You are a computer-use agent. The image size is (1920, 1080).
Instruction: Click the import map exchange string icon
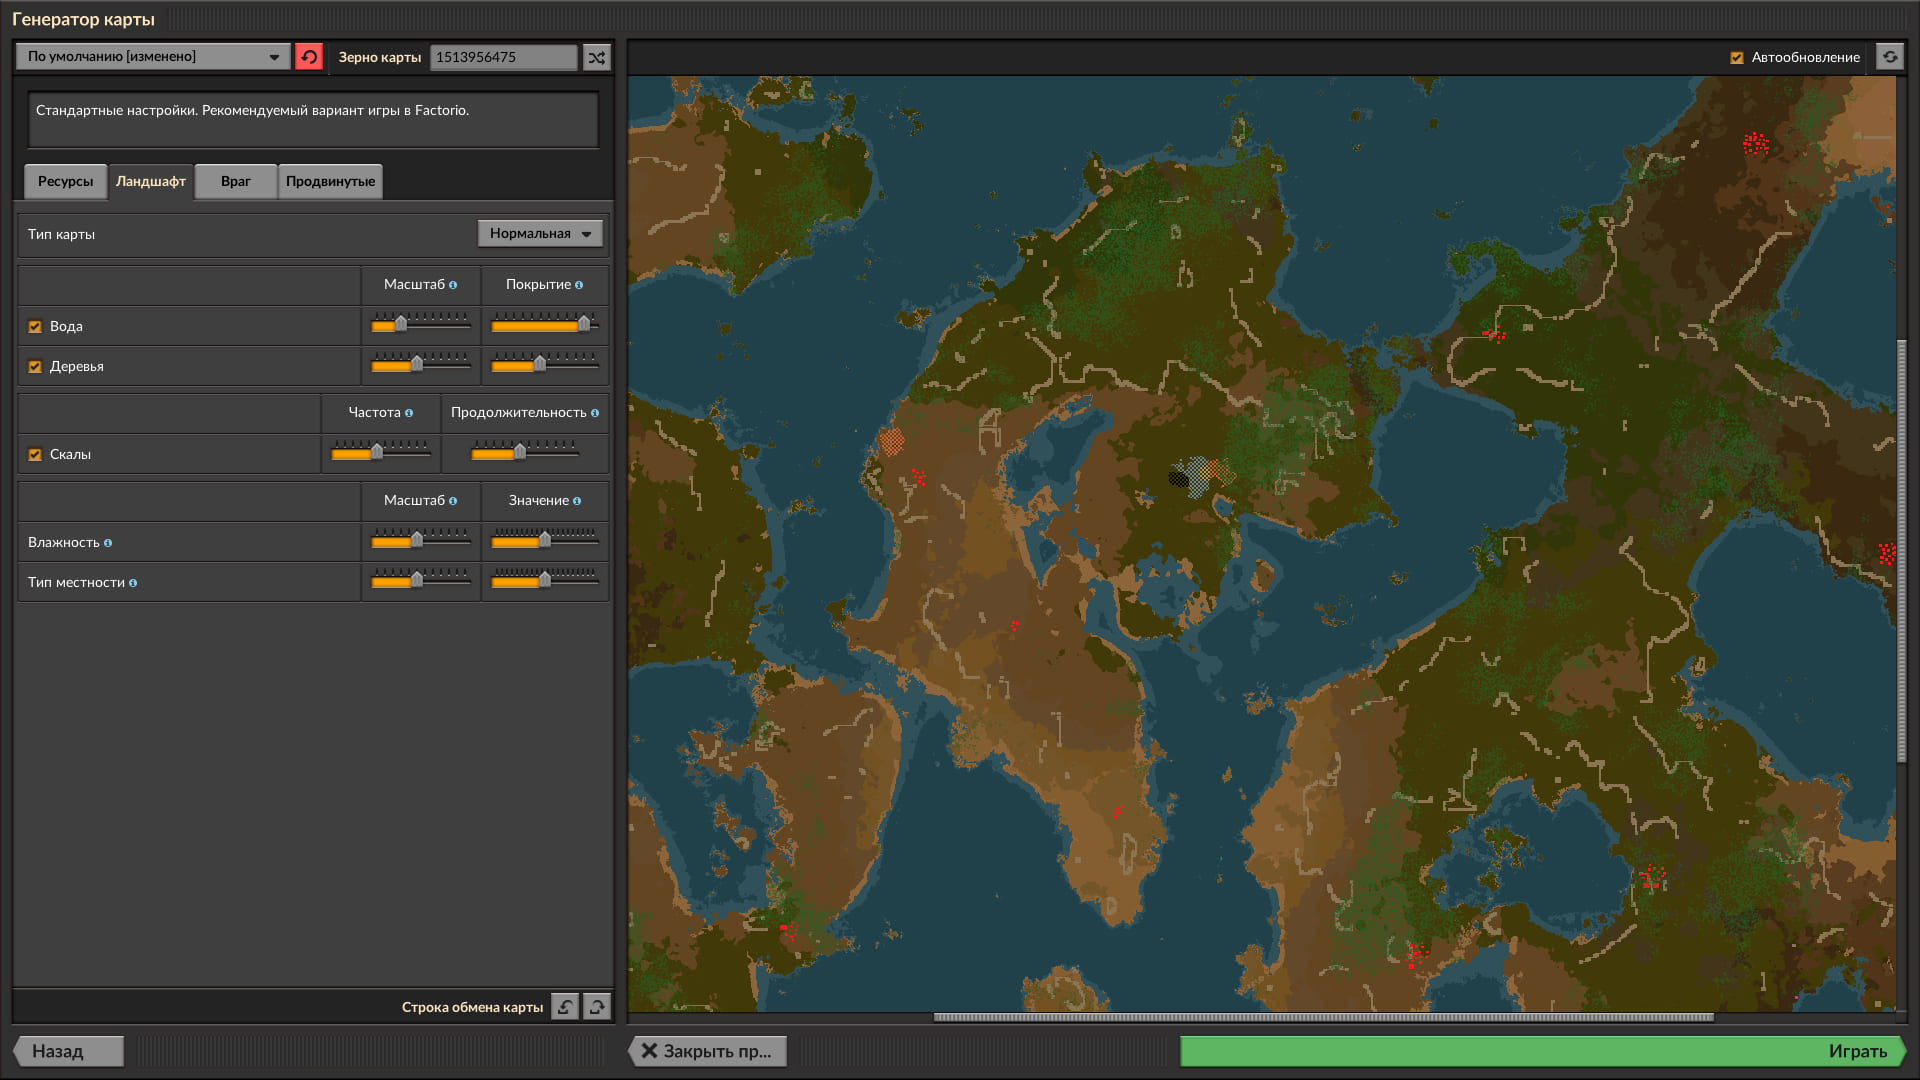click(565, 1007)
